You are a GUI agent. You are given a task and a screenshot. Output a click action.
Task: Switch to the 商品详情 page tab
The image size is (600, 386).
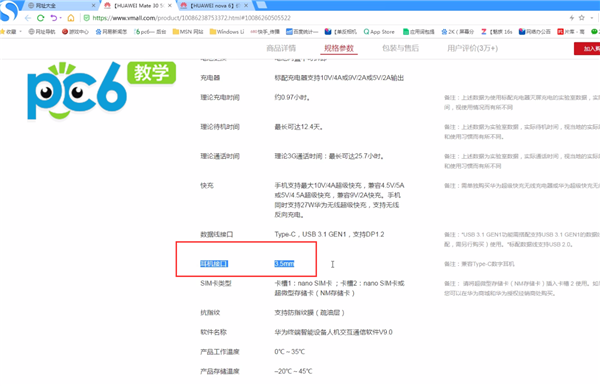281,48
